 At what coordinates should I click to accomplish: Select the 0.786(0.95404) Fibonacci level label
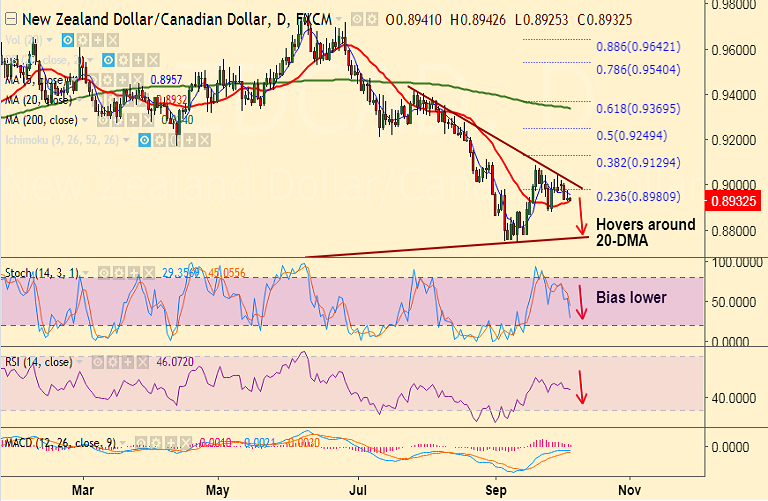tap(638, 70)
